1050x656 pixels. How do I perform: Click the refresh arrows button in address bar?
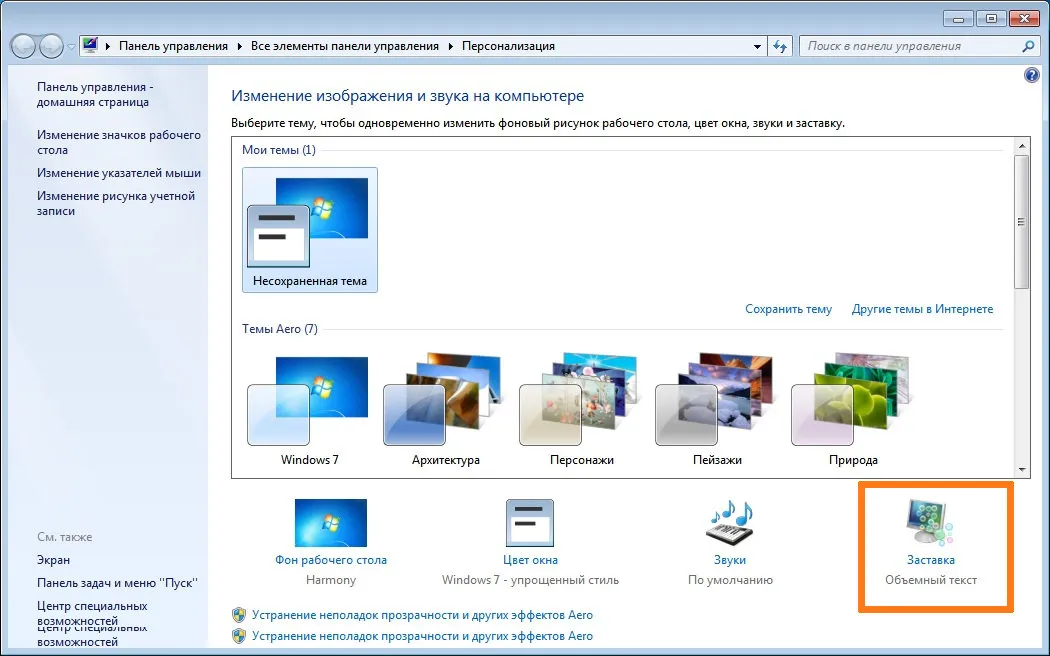pyautogui.click(x=779, y=46)
